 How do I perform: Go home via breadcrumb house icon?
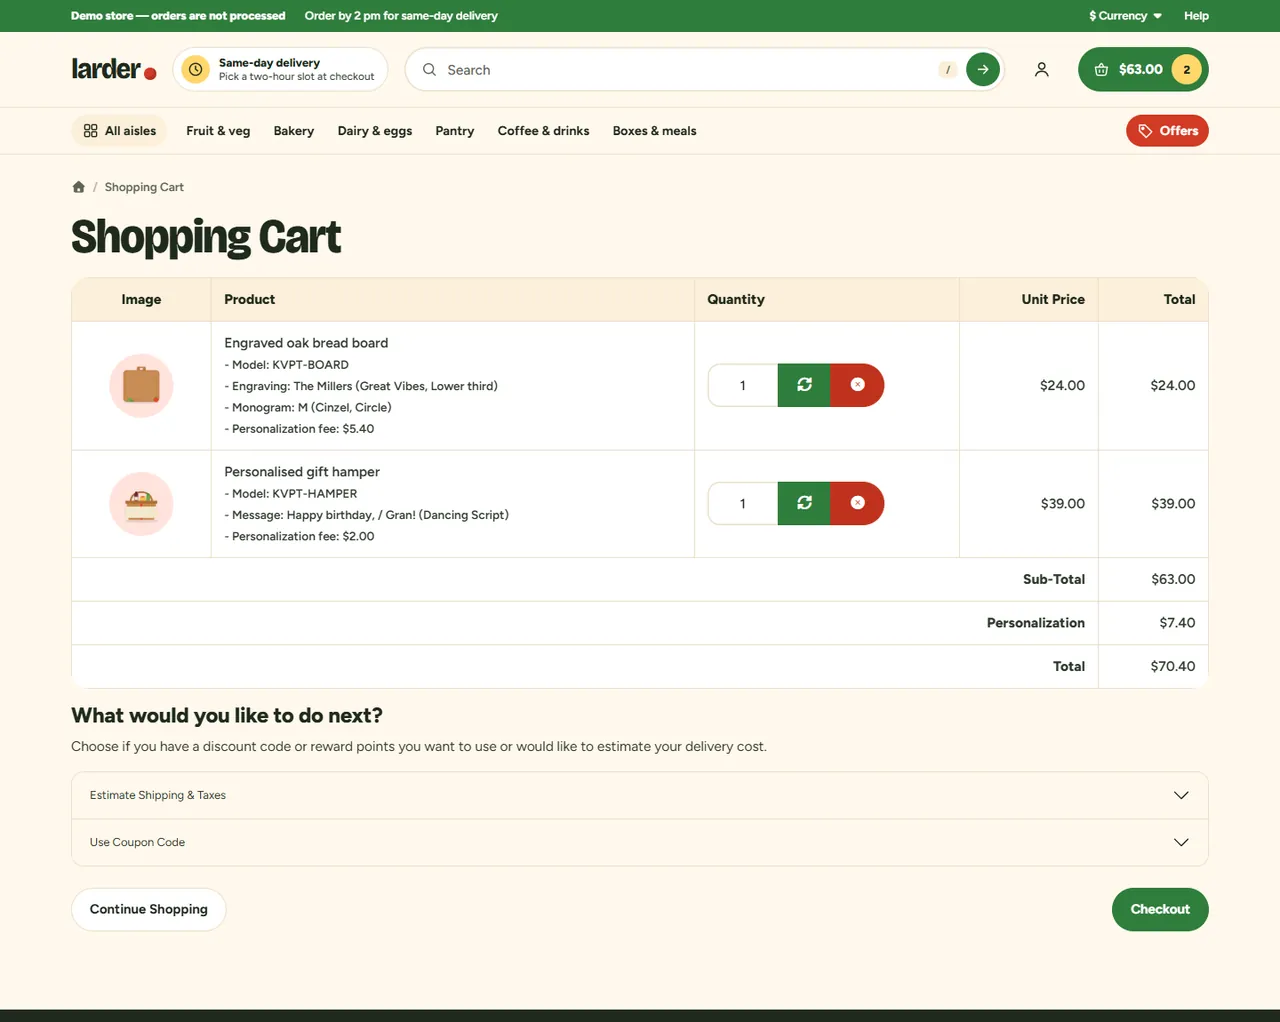(x=78, y=187)
